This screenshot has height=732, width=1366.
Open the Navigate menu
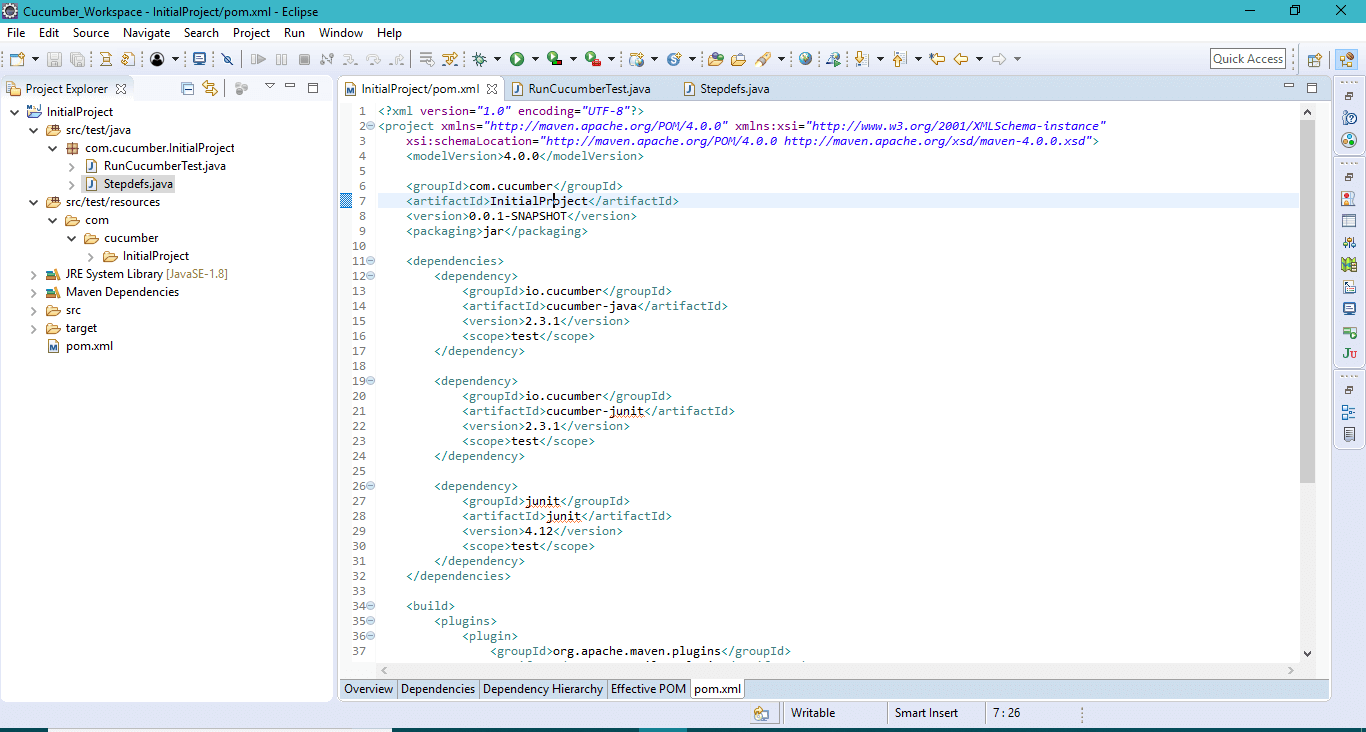point(146,33)
